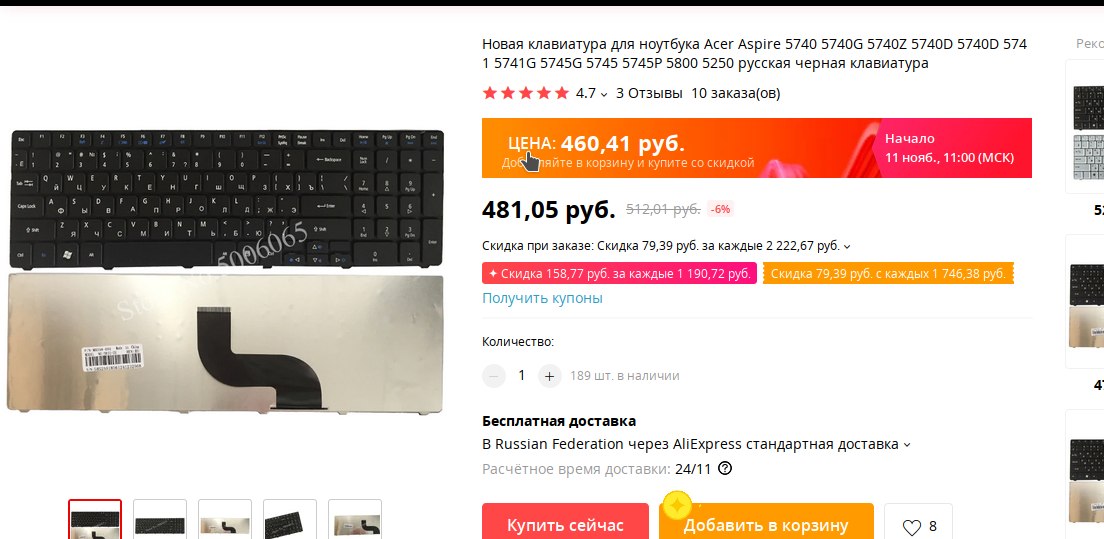Viewport: 1104px width, 539px height.
Task: Select the first keyboard thumbnail
Action: [95, 519]
